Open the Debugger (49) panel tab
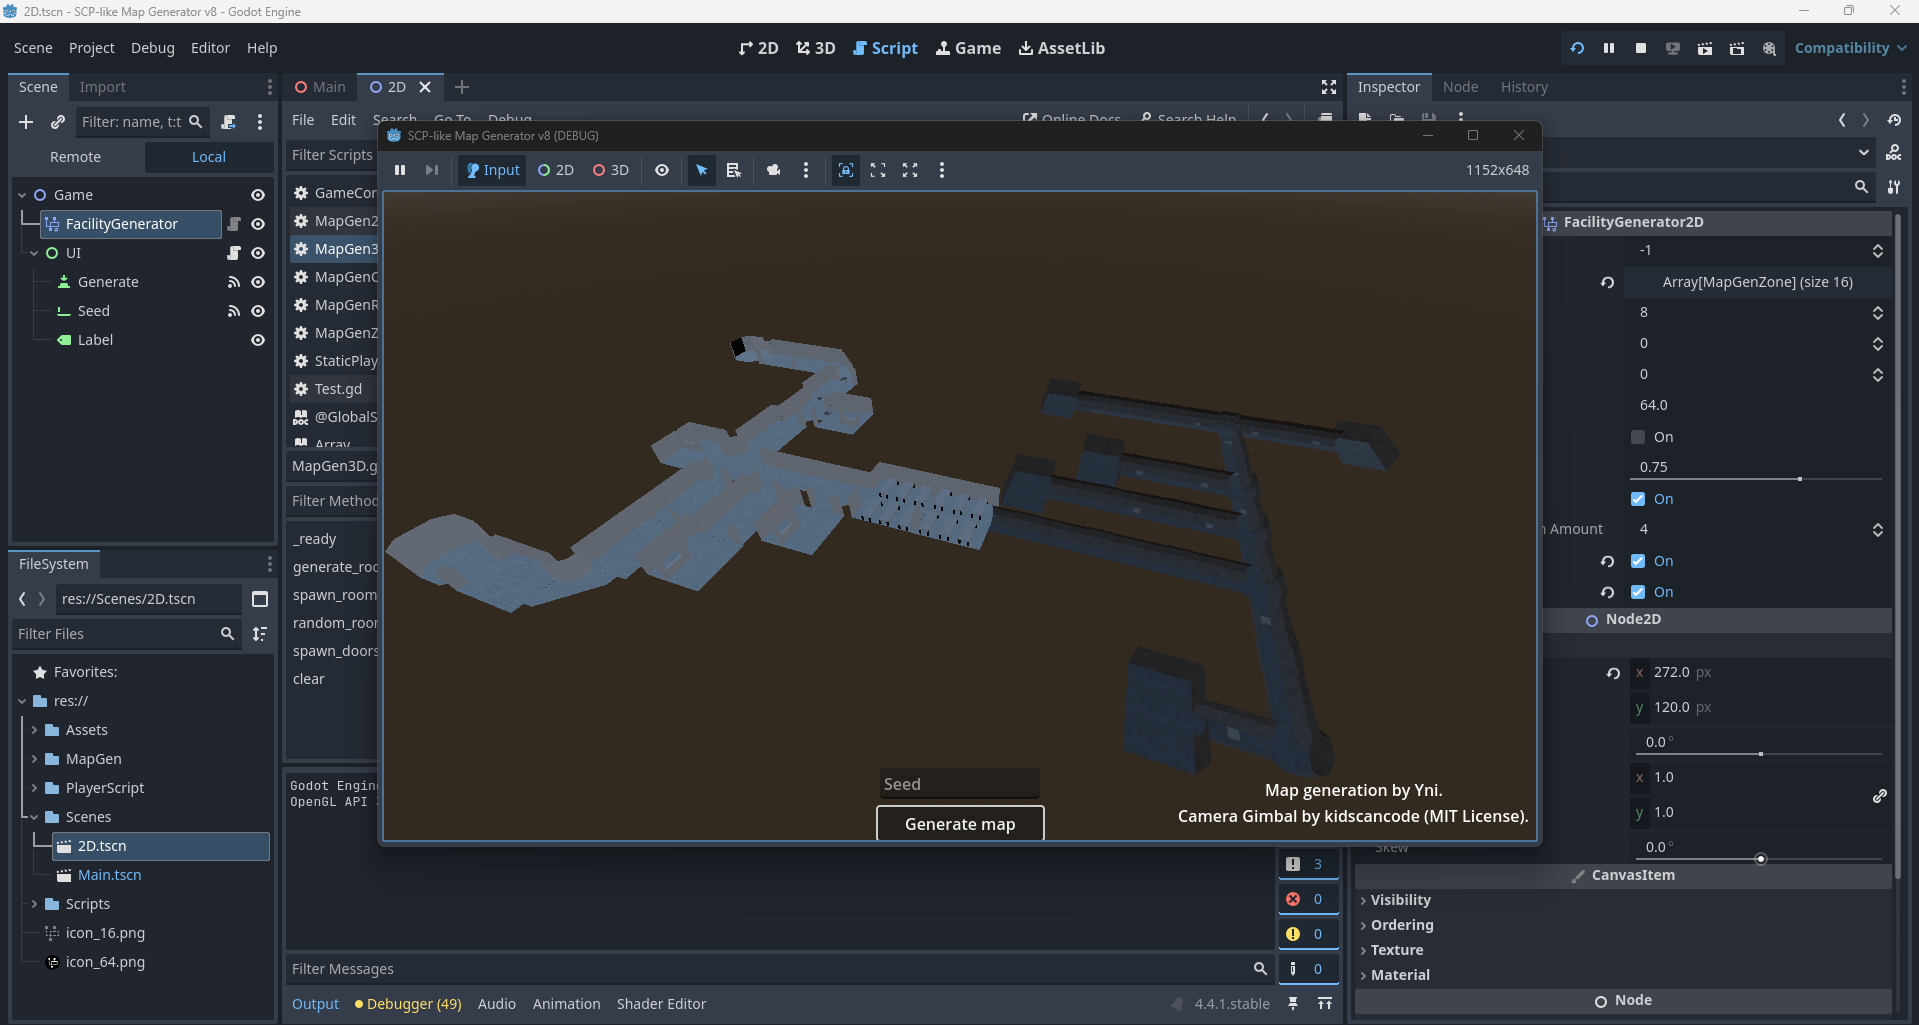Screen dimensions: 1919x1025 tap(408, 1004)
